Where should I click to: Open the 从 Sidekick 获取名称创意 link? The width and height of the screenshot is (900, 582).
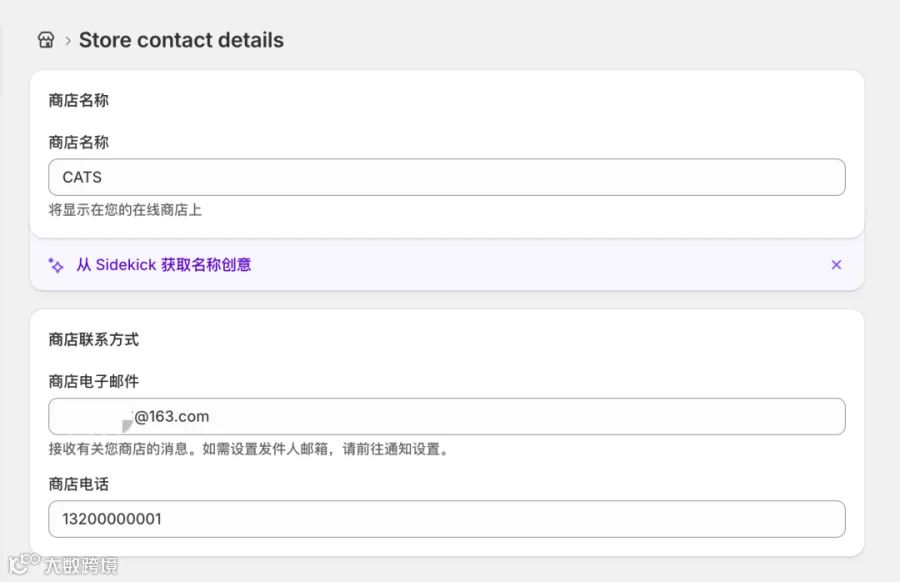[164, 265]
